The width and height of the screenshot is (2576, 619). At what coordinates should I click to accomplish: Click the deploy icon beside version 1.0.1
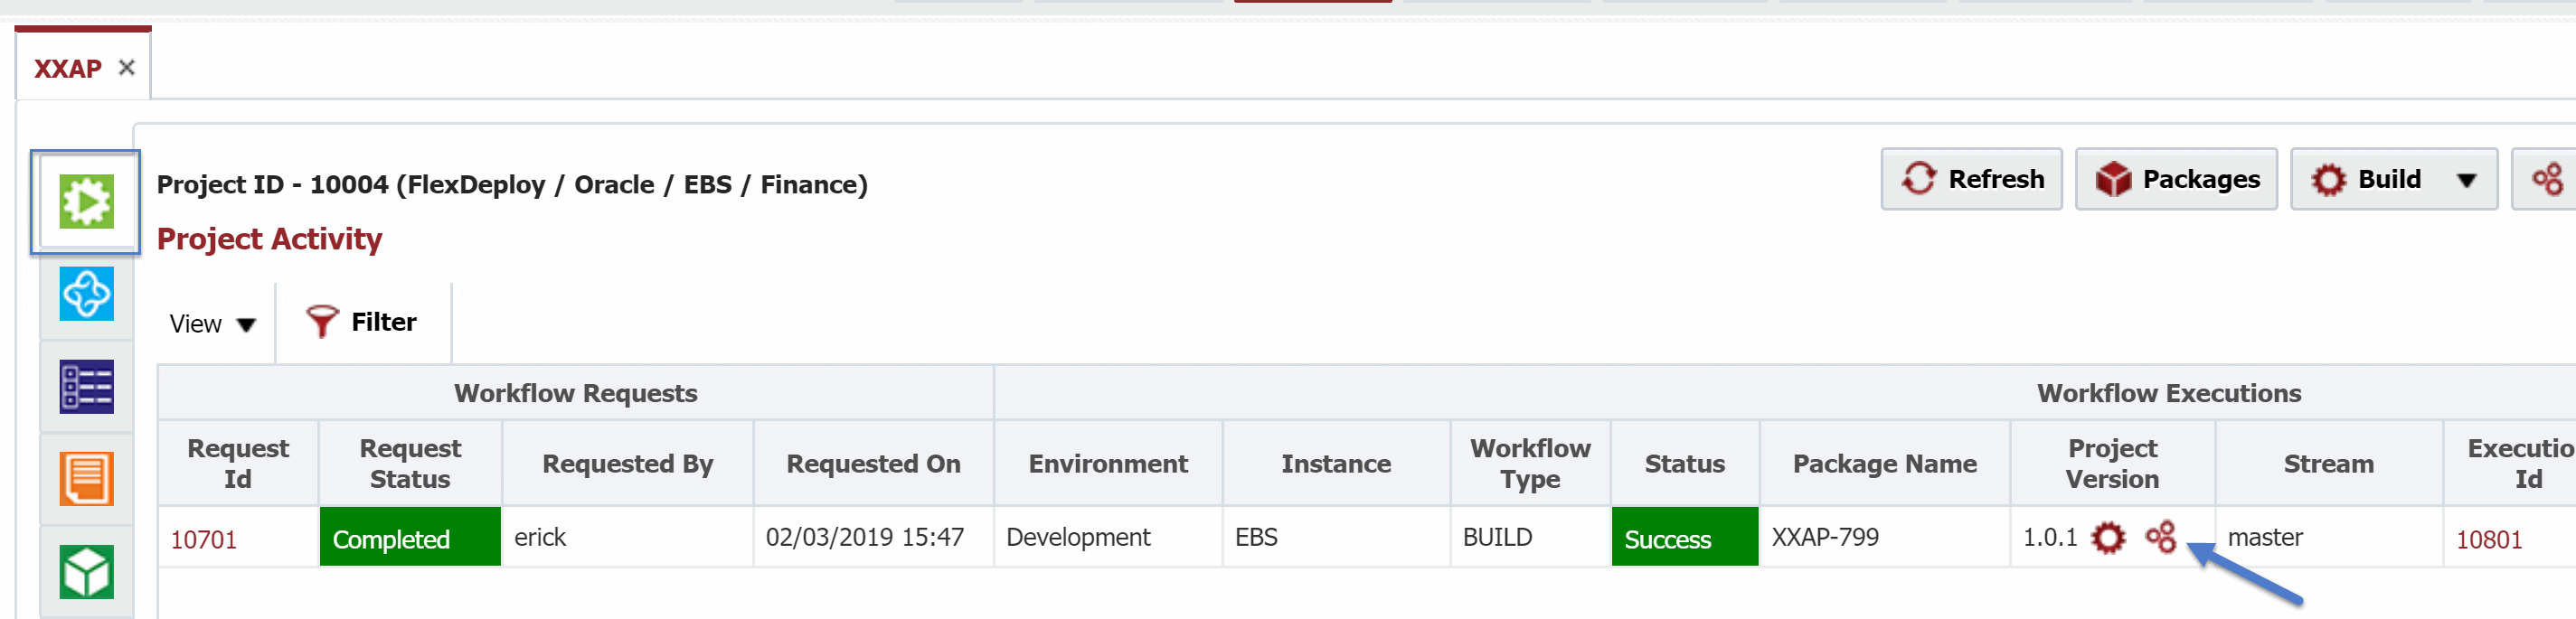(x=2161, y=537)
